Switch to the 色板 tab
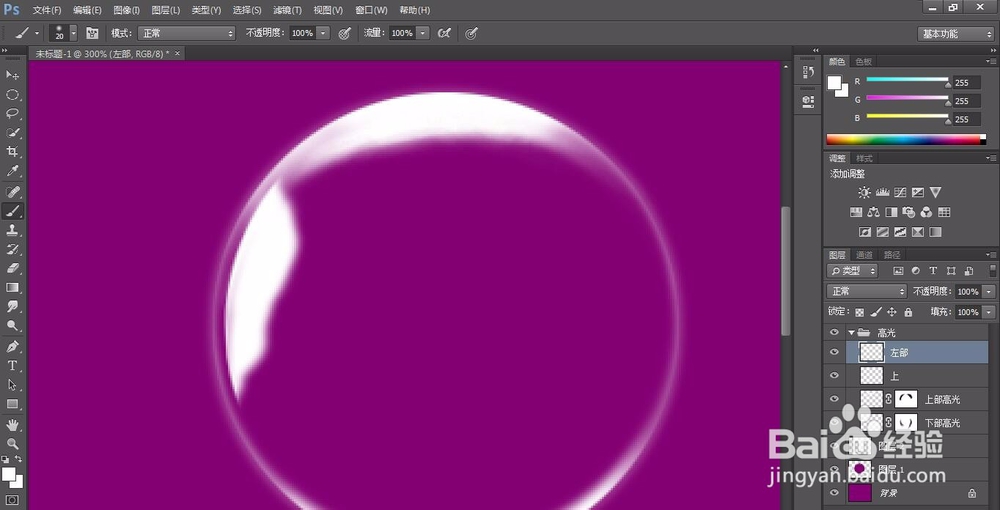Image resolution: width=1000 pixels, height=510 pixels. (864, 62)
